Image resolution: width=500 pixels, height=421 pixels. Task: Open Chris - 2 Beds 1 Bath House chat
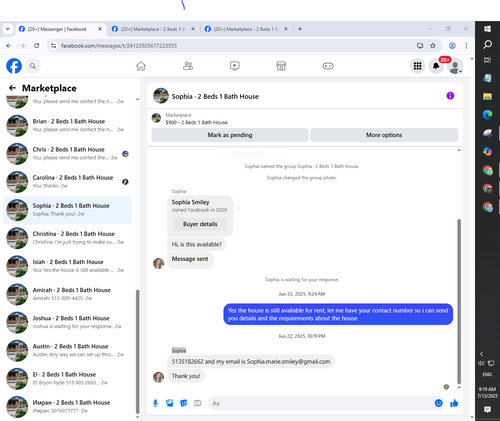pos(68,154)
